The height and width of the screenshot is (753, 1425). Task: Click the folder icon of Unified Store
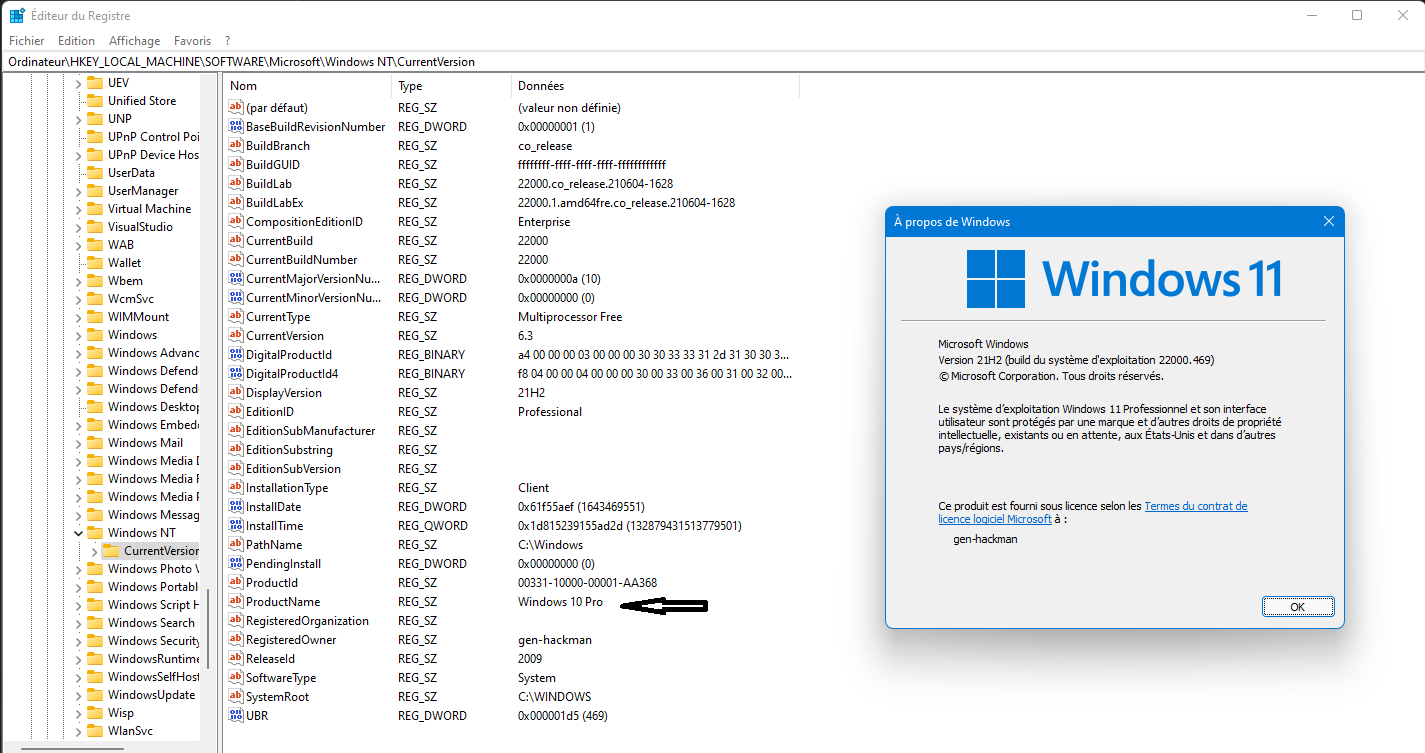pyautogui.click(x=95, y=101)
